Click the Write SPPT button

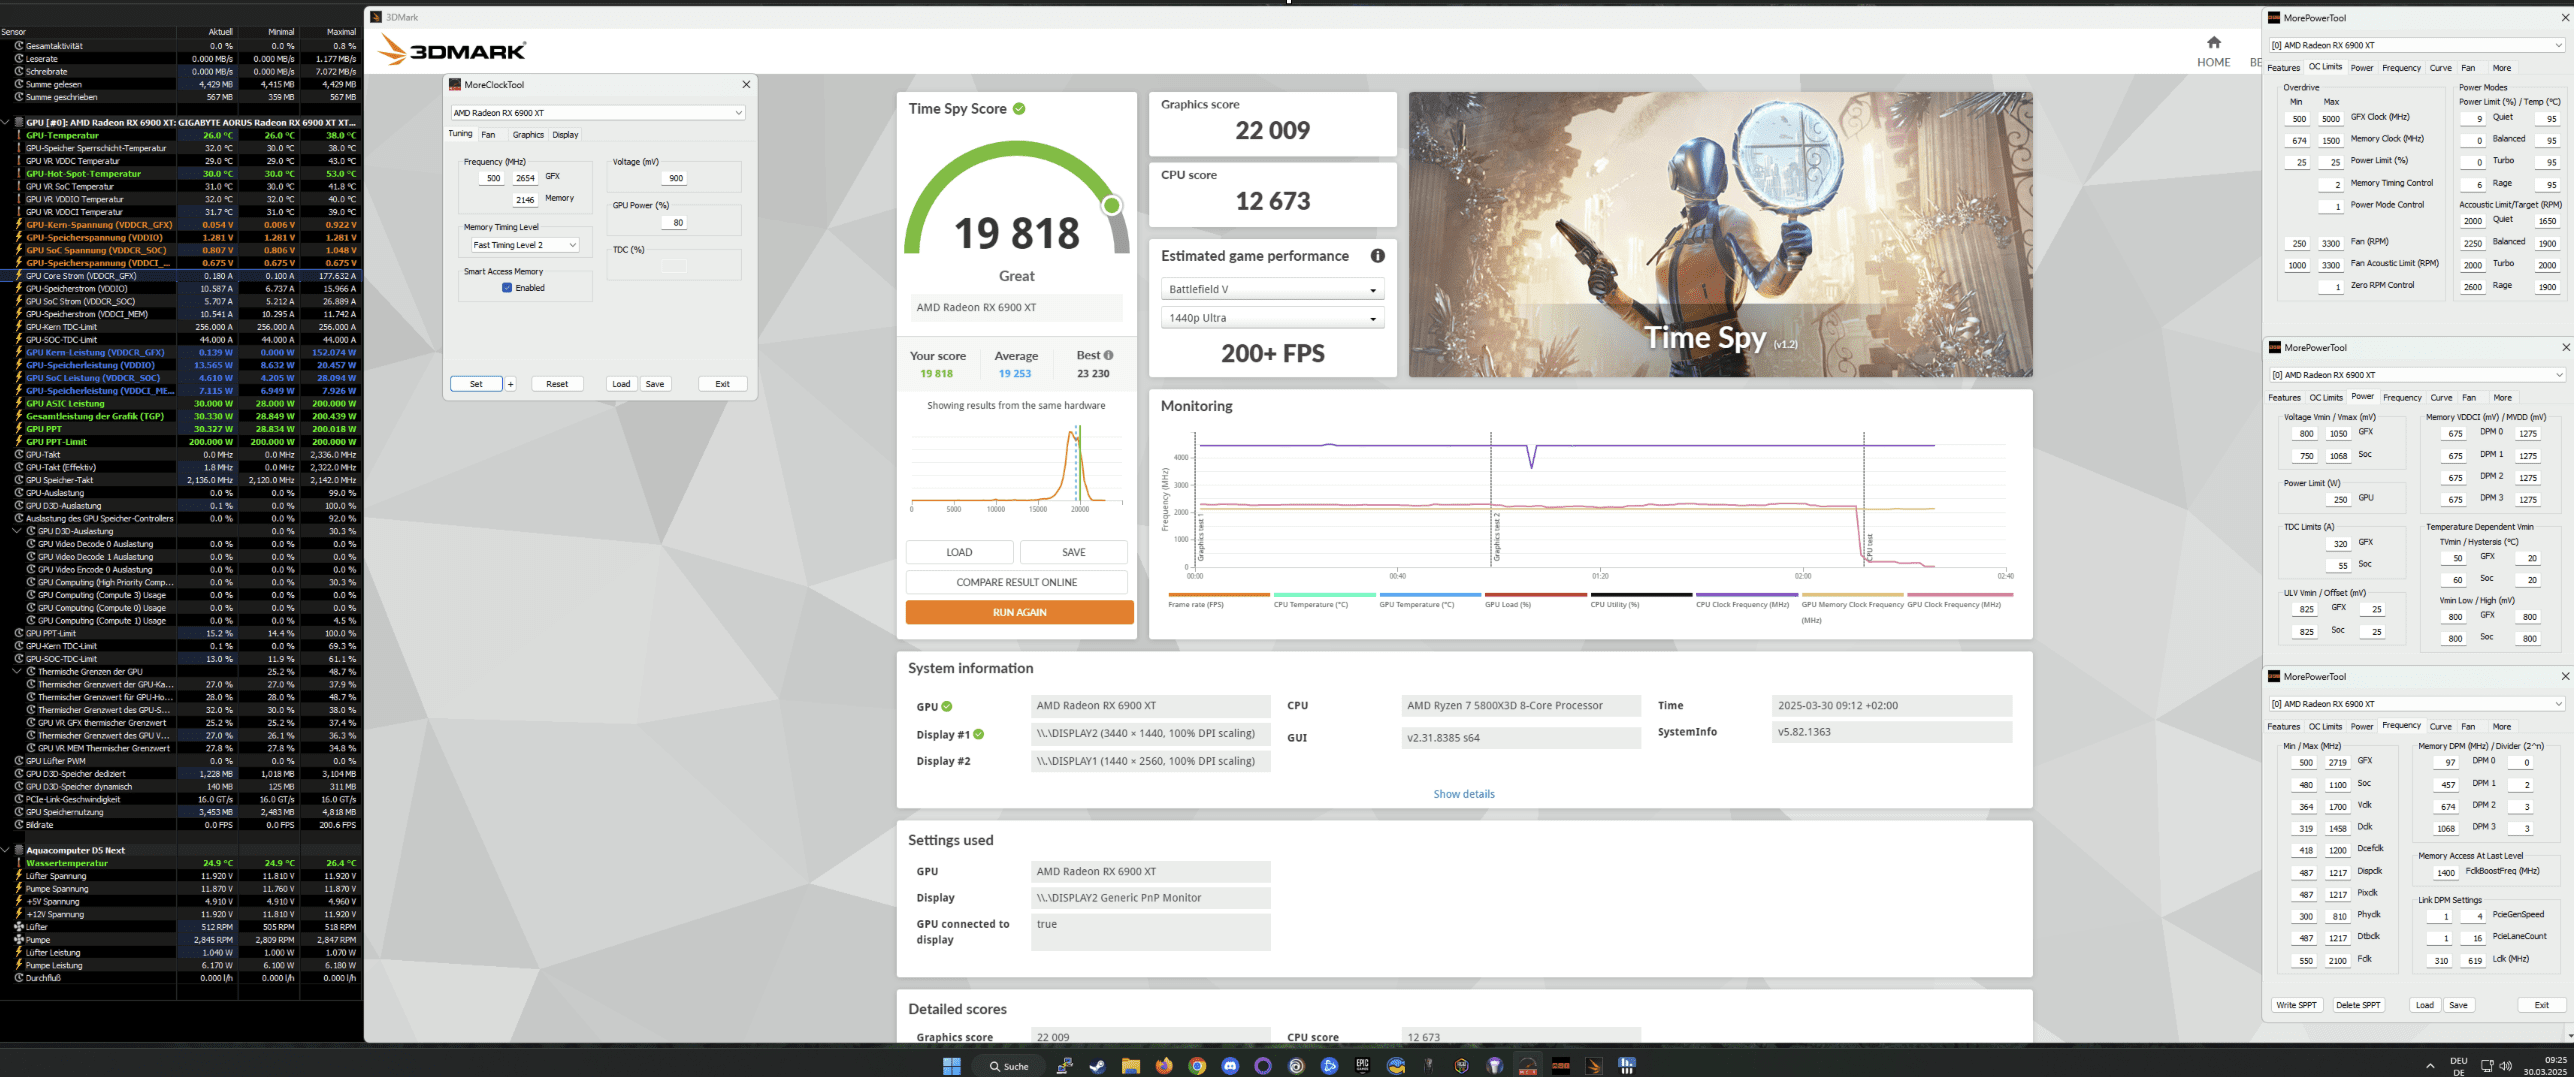click(x=2295, y=1005)
